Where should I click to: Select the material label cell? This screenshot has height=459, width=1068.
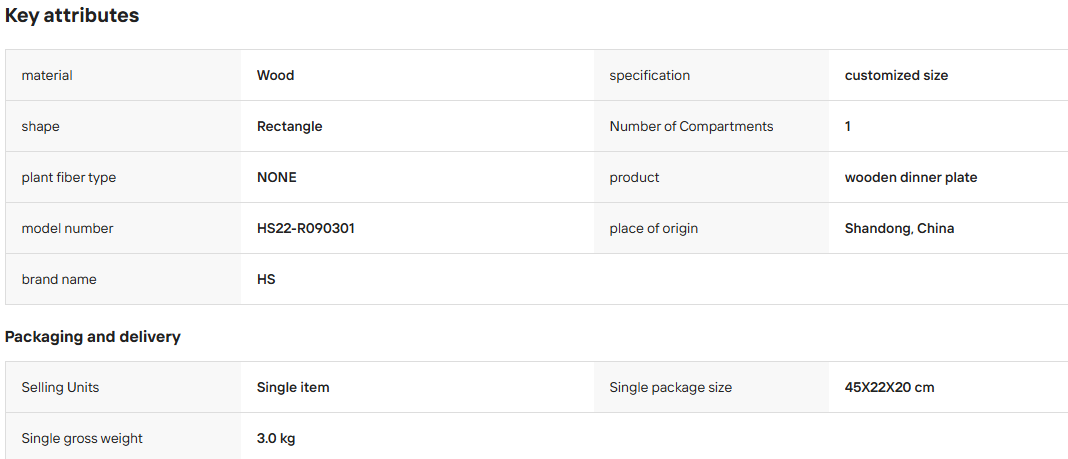[123, 76]
